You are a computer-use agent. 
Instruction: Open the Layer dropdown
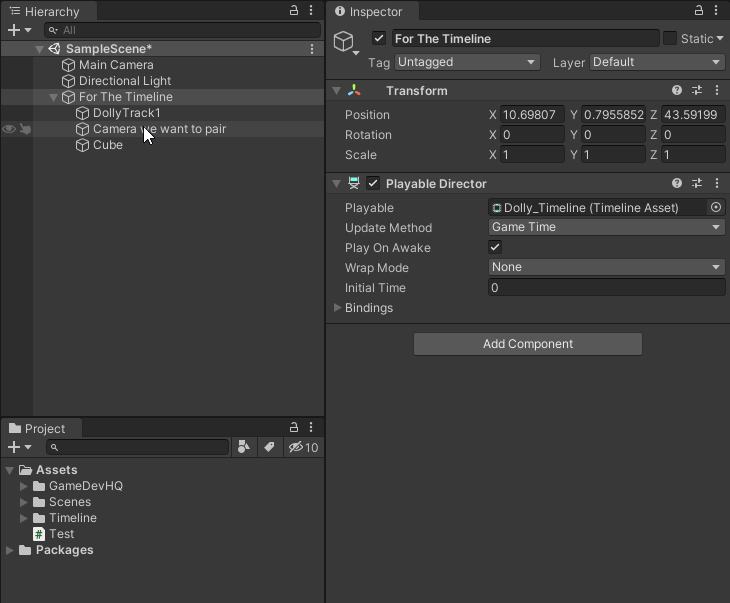[x=657, y=62]
